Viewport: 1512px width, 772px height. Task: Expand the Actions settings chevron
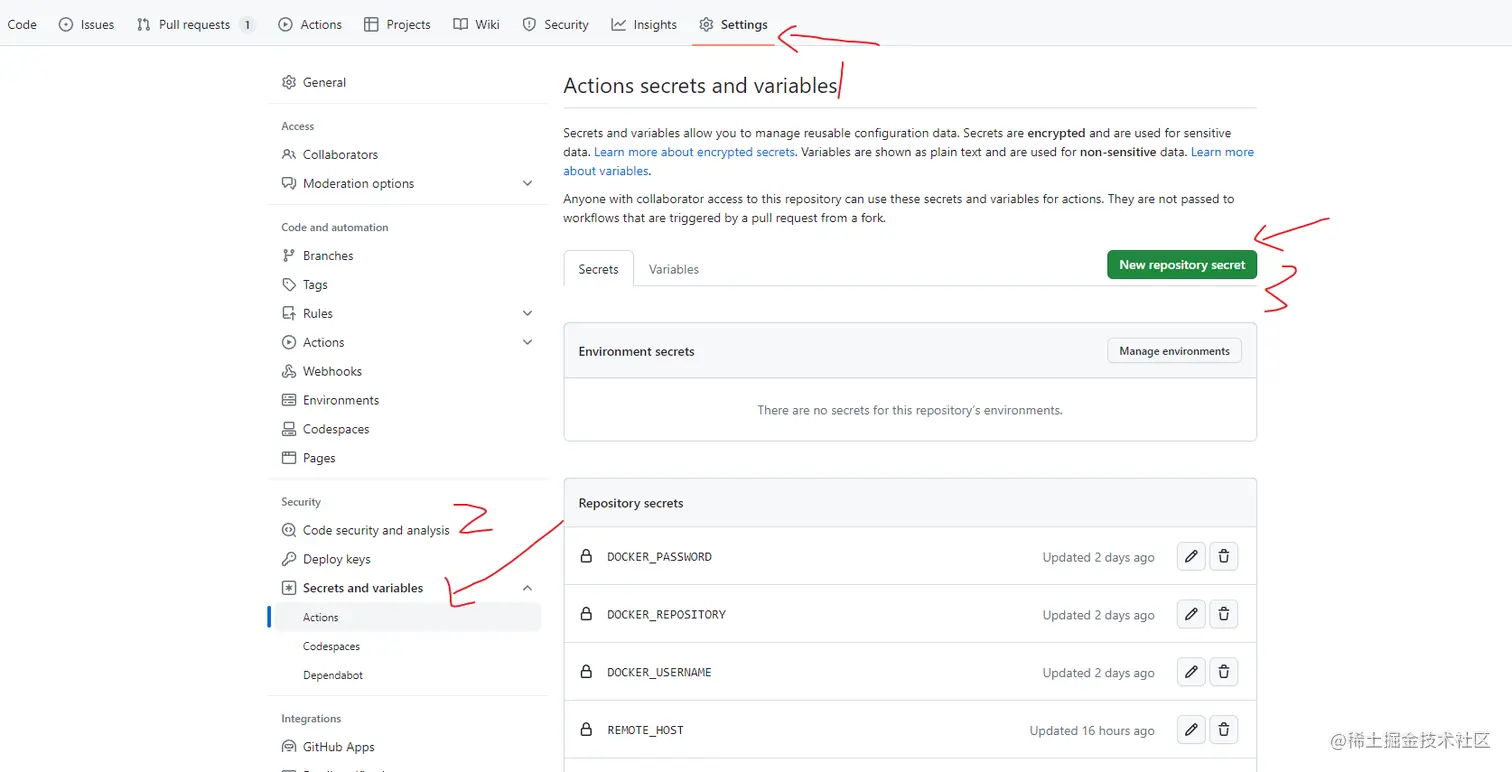(x=528, y=343)
